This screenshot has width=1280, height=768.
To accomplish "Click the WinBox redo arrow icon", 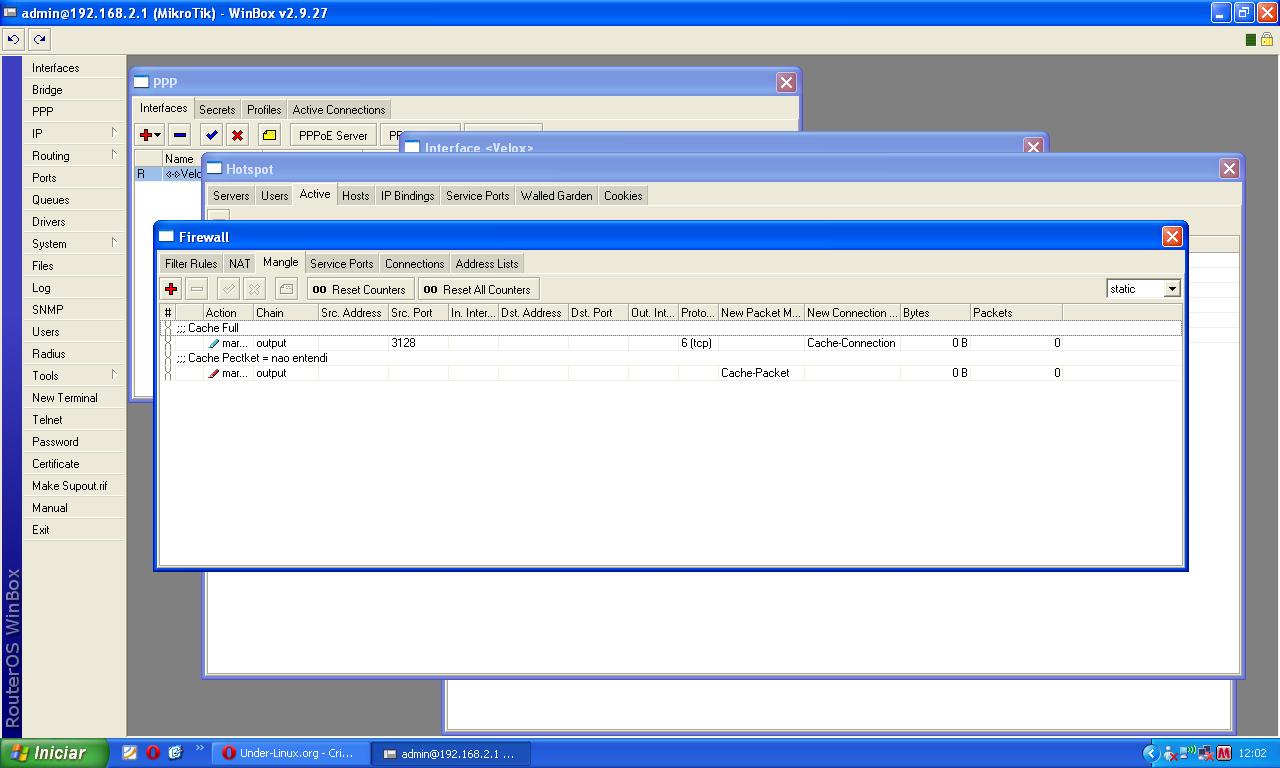I will click(39, 39).
